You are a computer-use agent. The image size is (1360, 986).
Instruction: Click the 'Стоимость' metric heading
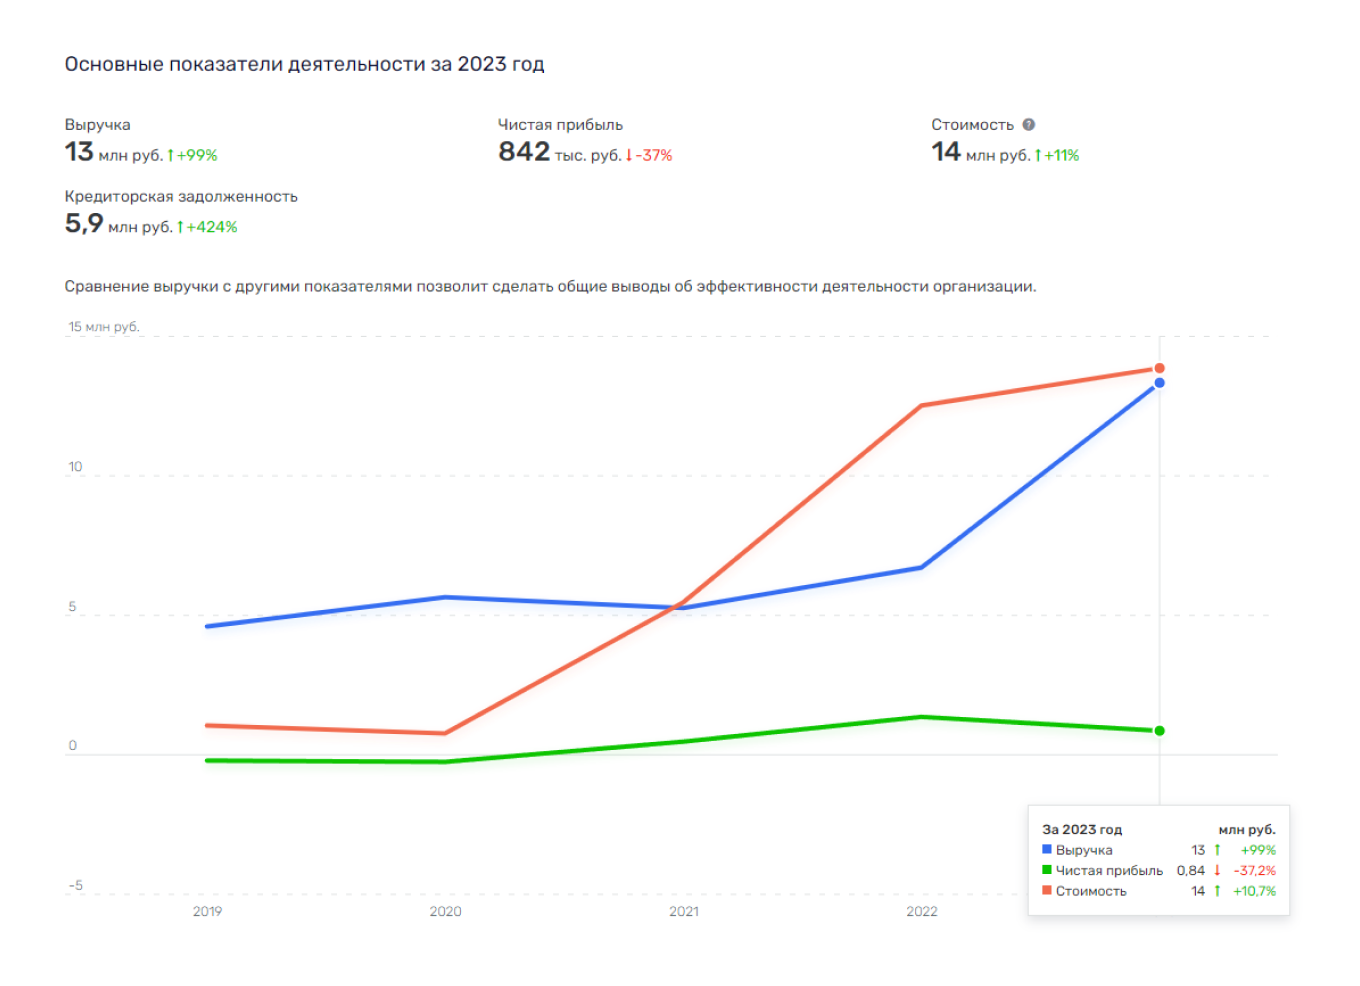(972, 125)
